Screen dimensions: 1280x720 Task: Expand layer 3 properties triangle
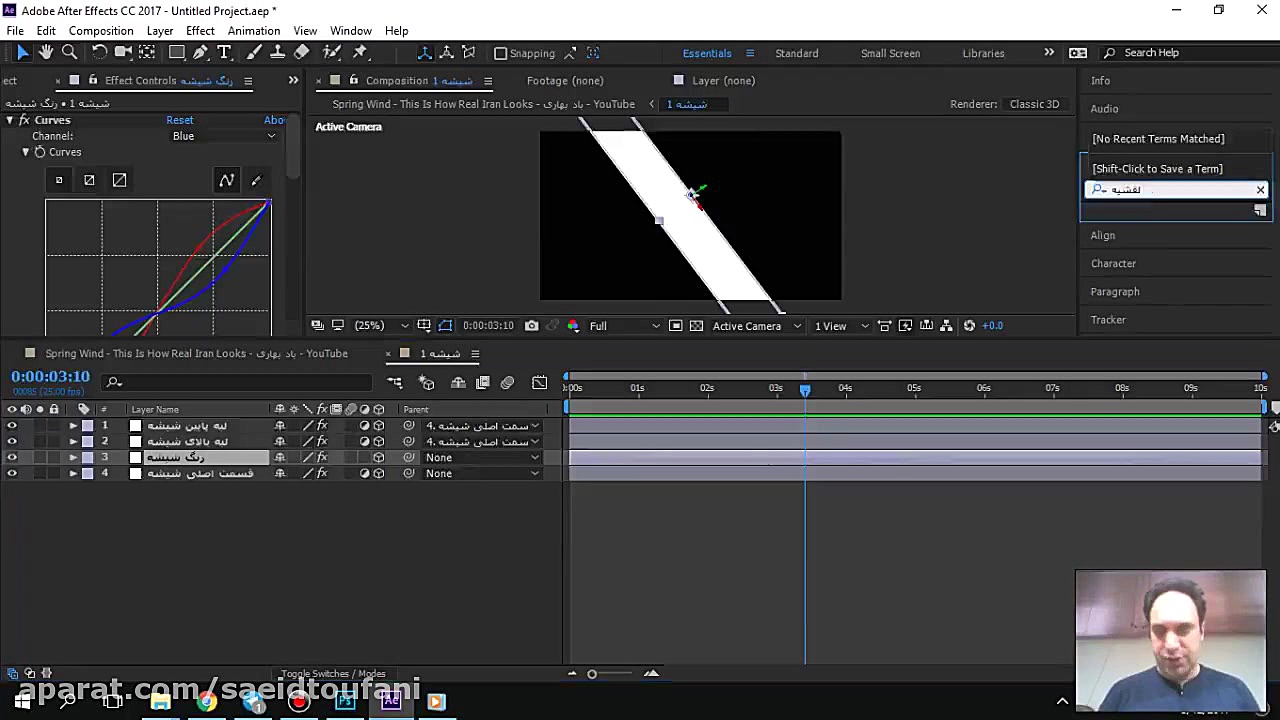[x=73, y=458]
